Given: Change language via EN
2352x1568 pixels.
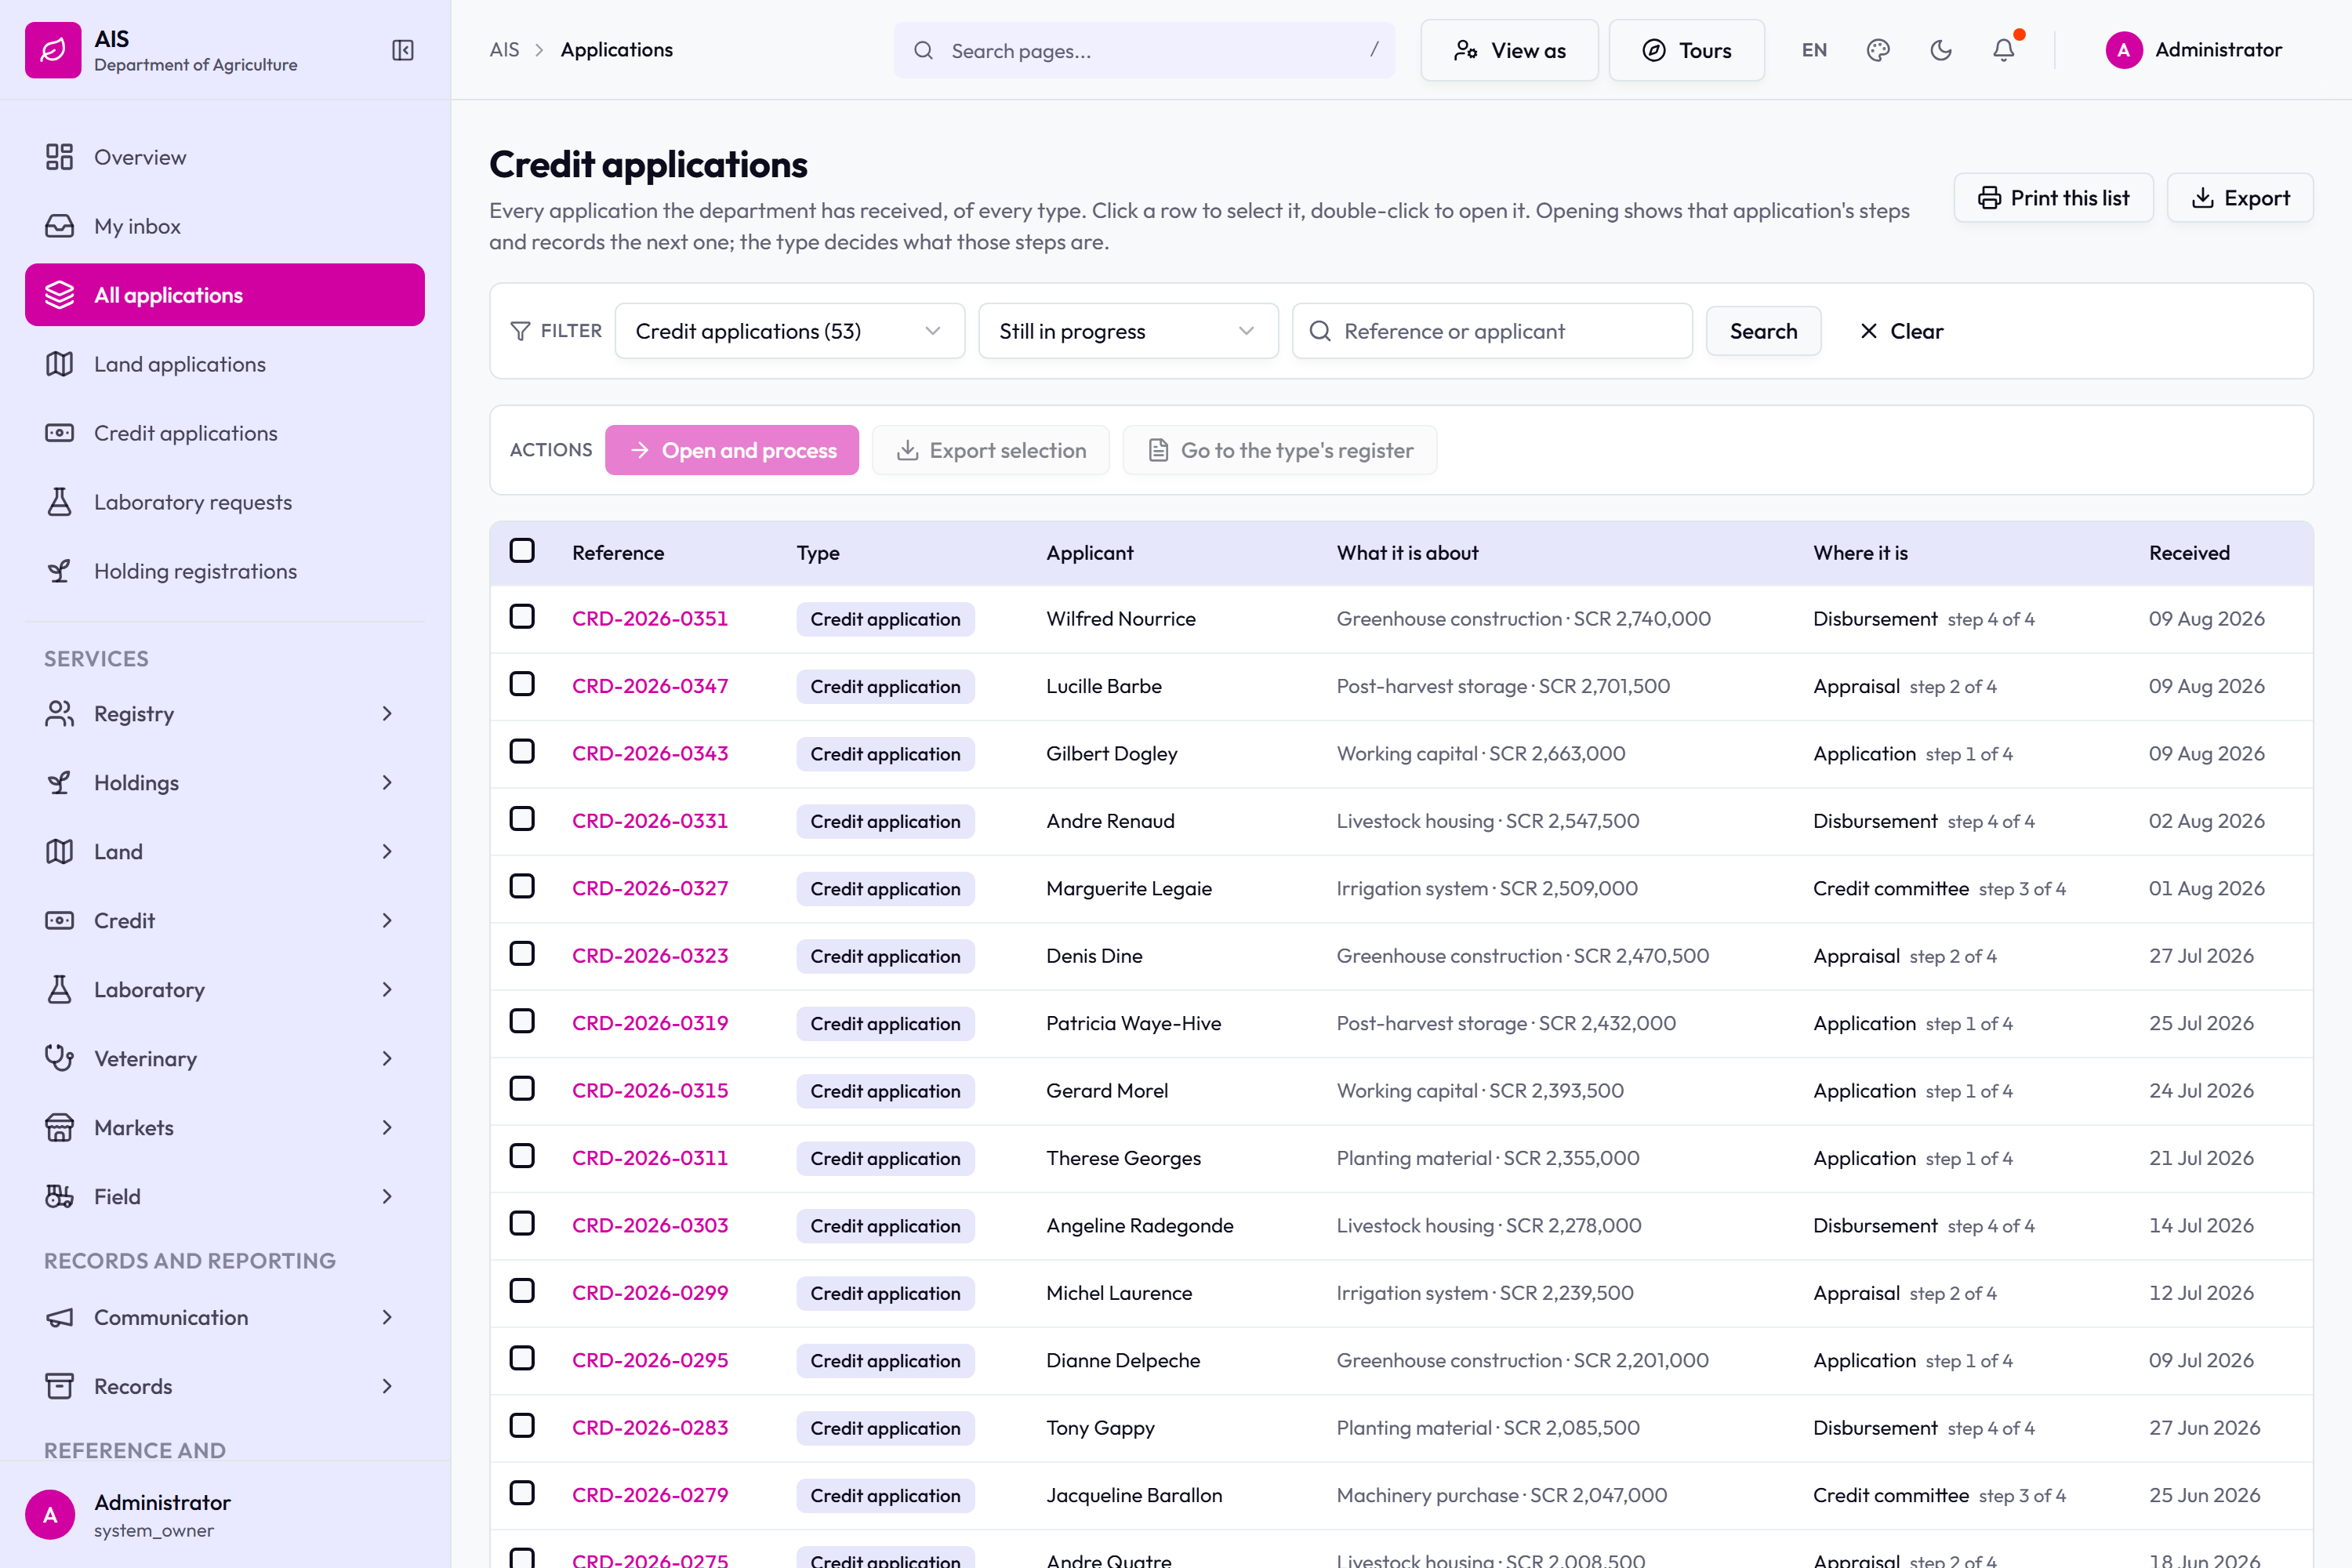Looking at the screenshot, I should 1814,50.
